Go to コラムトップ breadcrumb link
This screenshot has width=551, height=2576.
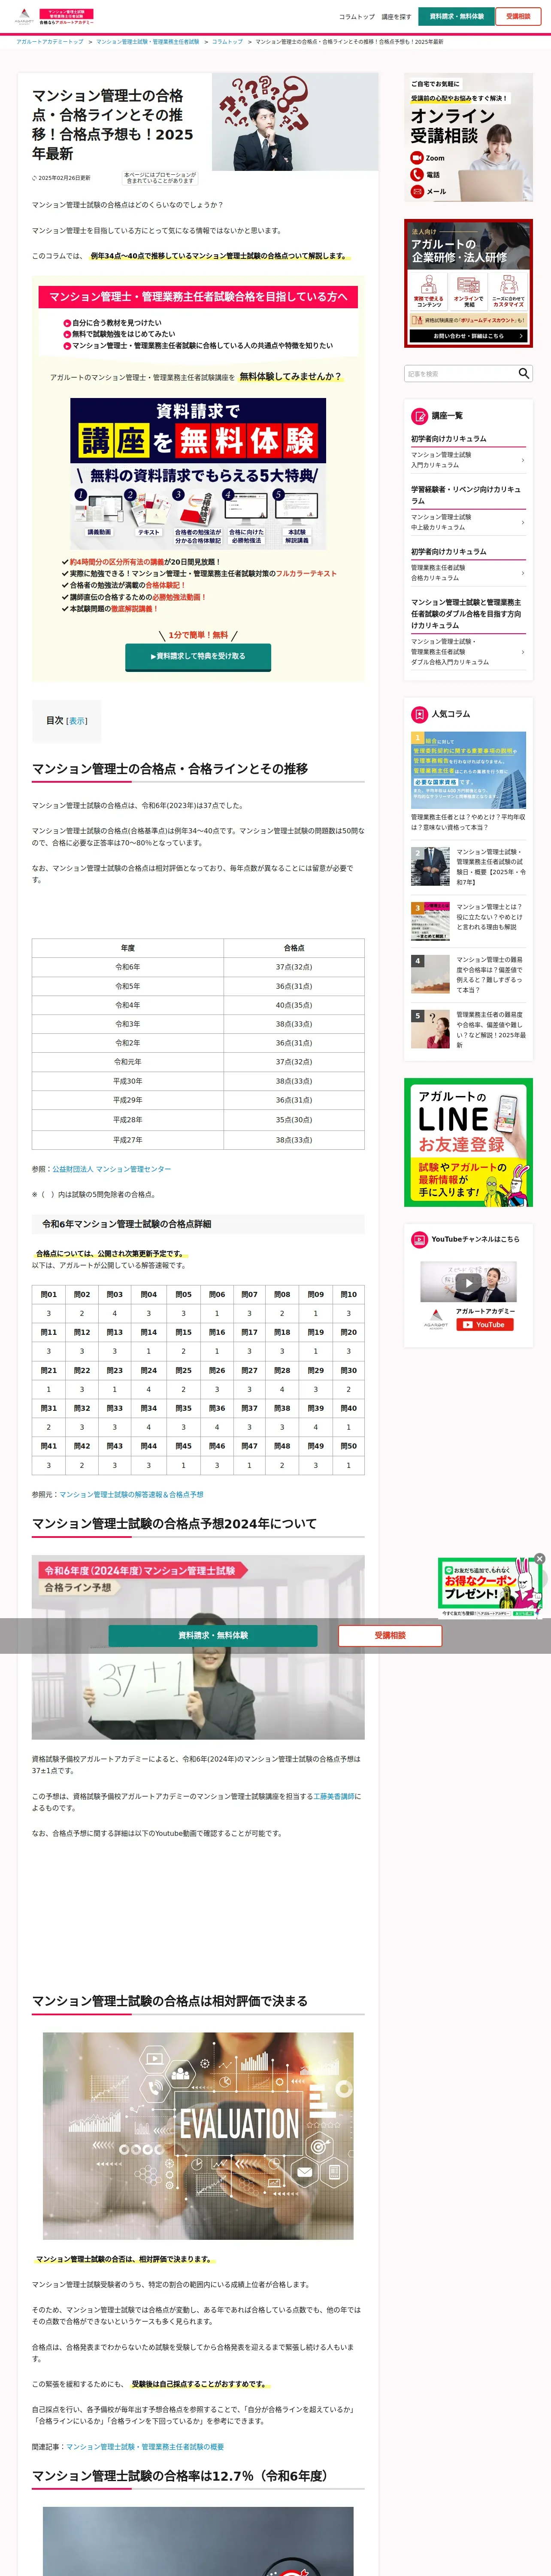click(x=227, y=42)
